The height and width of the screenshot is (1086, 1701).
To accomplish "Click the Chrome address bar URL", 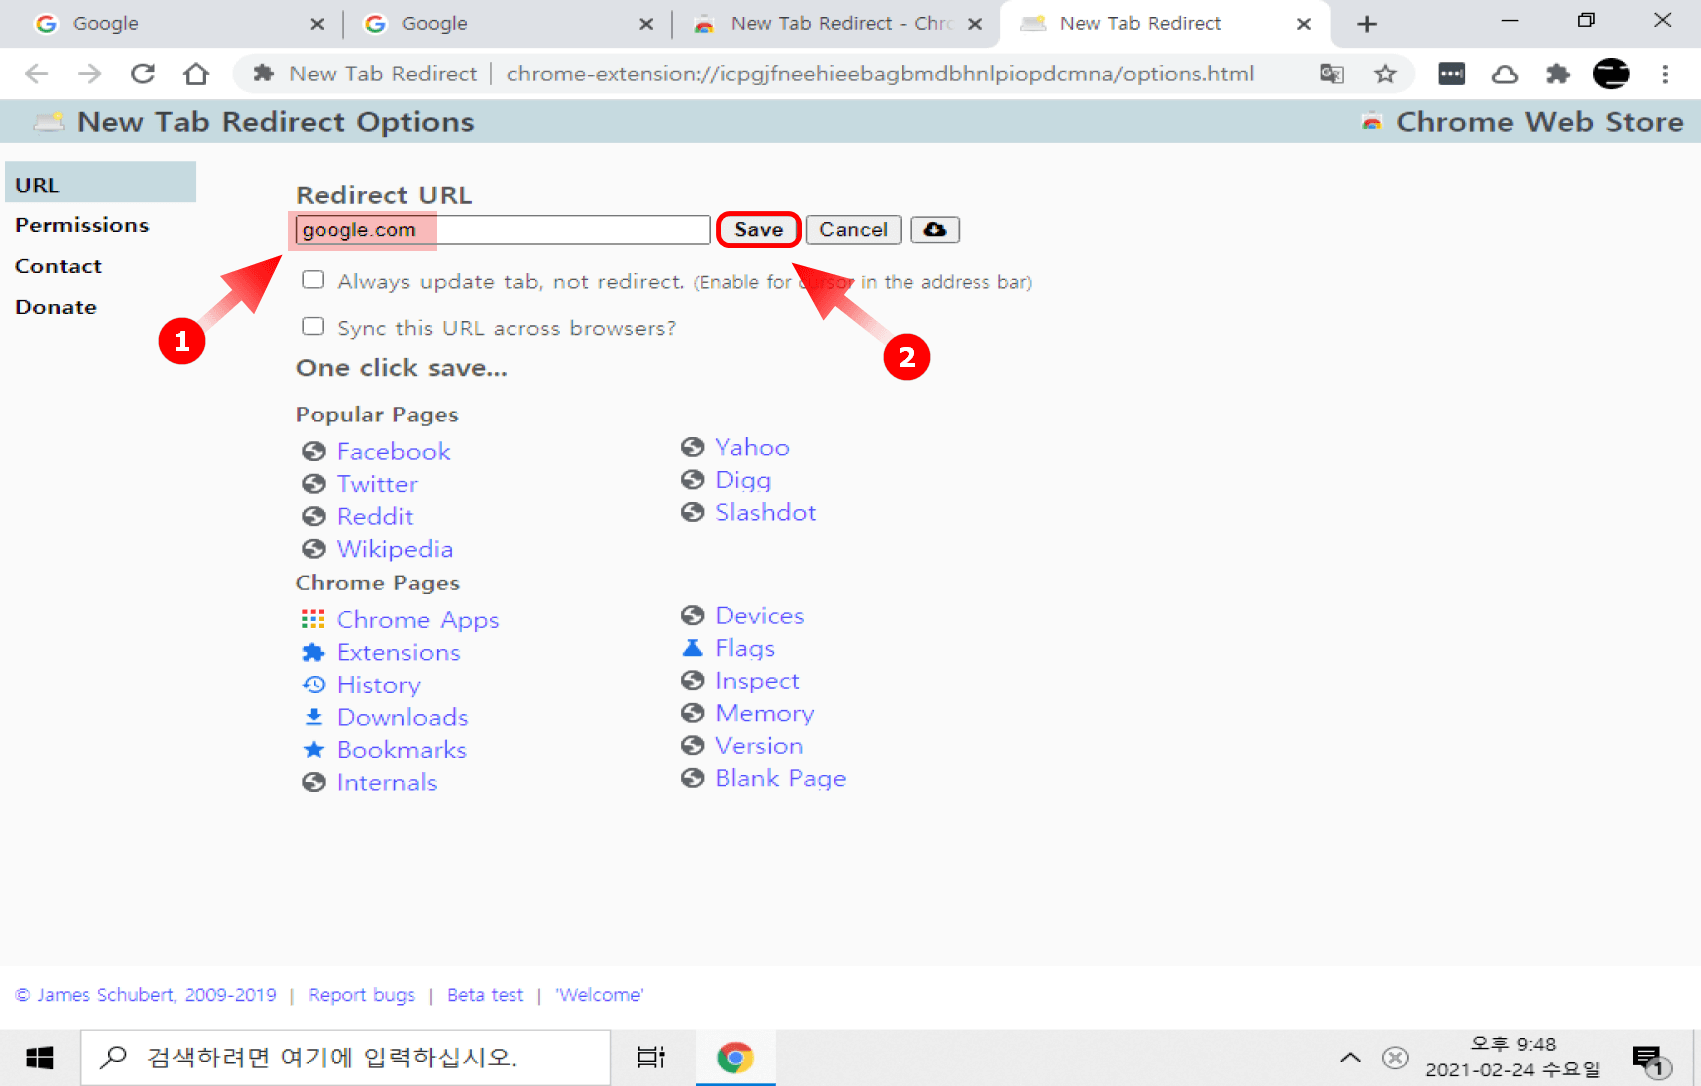I will [x=880, y=74].
